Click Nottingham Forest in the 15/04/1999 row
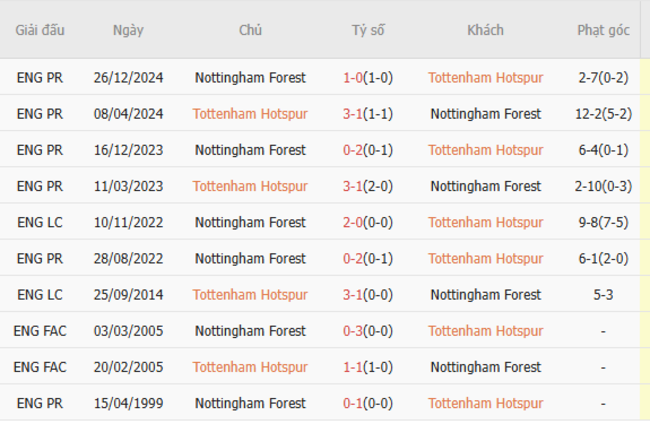The height and width of the screenshot is (424, 650). point(250,403)
